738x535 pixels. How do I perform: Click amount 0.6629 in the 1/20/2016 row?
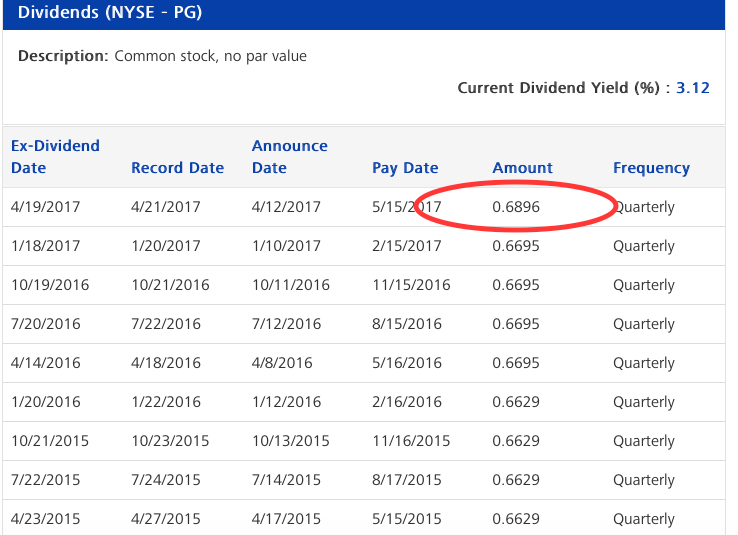click(516, 402)
